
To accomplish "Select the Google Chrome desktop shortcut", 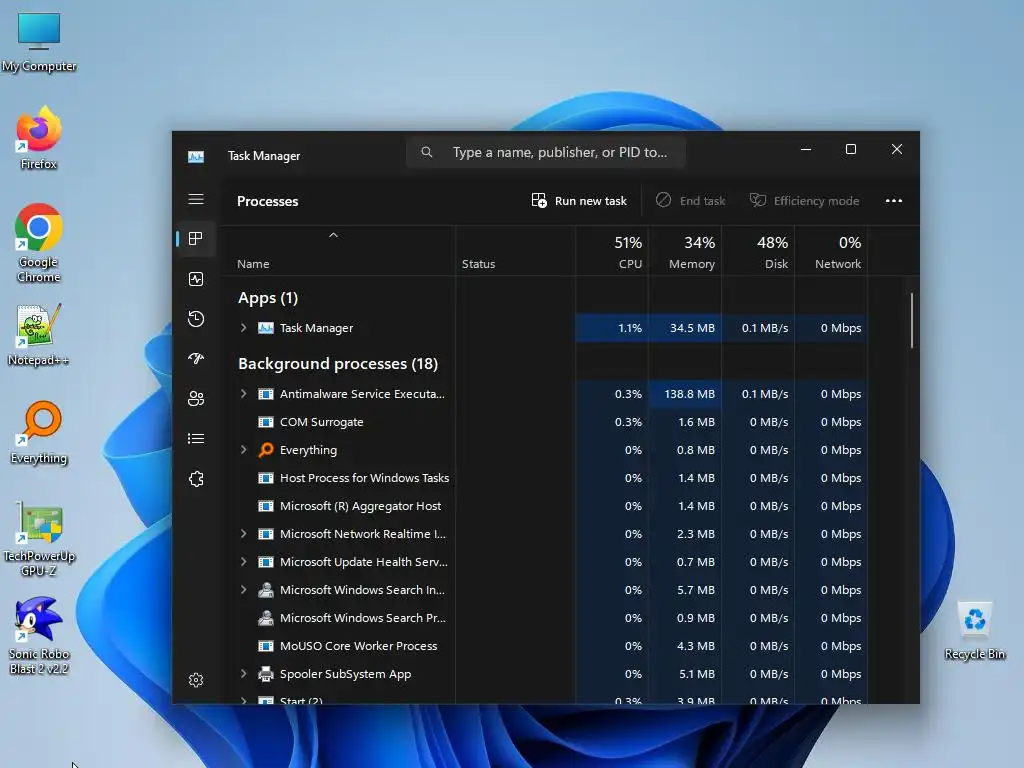I will [x=39, y=243].
